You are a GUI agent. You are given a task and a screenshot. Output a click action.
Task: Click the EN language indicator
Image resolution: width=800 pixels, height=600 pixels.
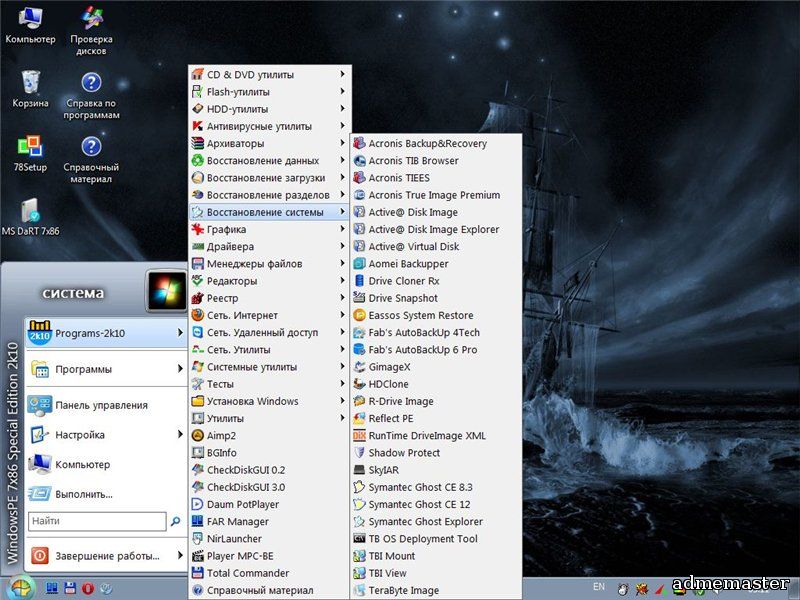(598, 587)
